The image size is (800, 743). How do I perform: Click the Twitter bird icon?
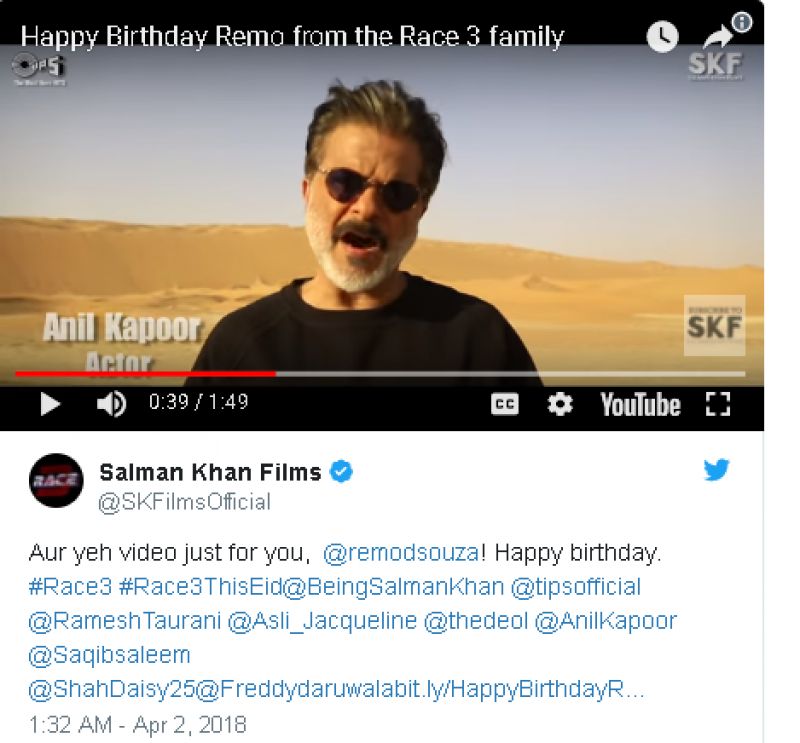tap(717, 469)
